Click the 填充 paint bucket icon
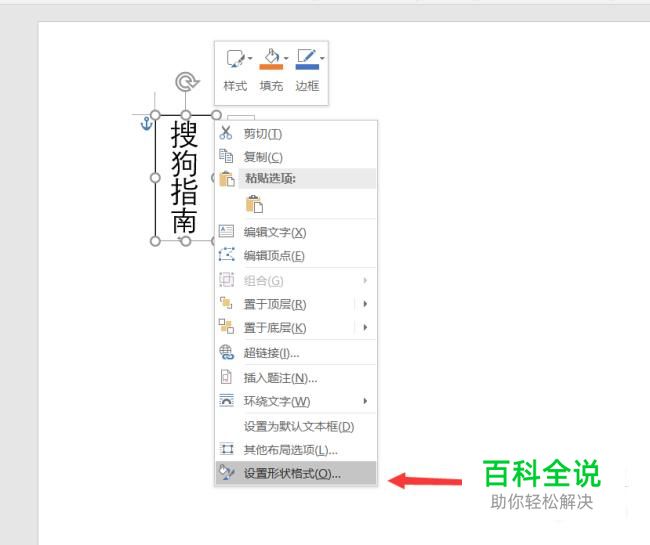650x545 pixels. pyautogui.click(x=272, y=56)
